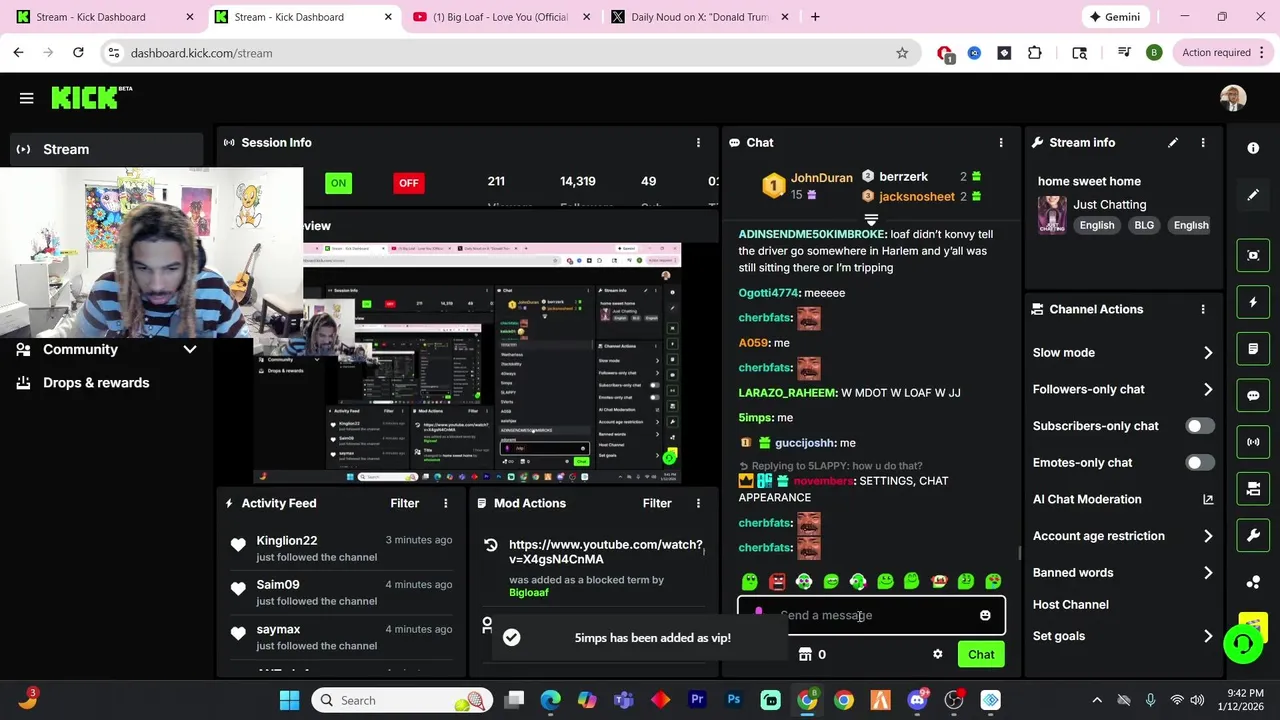Click the Just Chatting category thumbnail

(x=1052, y=214)
